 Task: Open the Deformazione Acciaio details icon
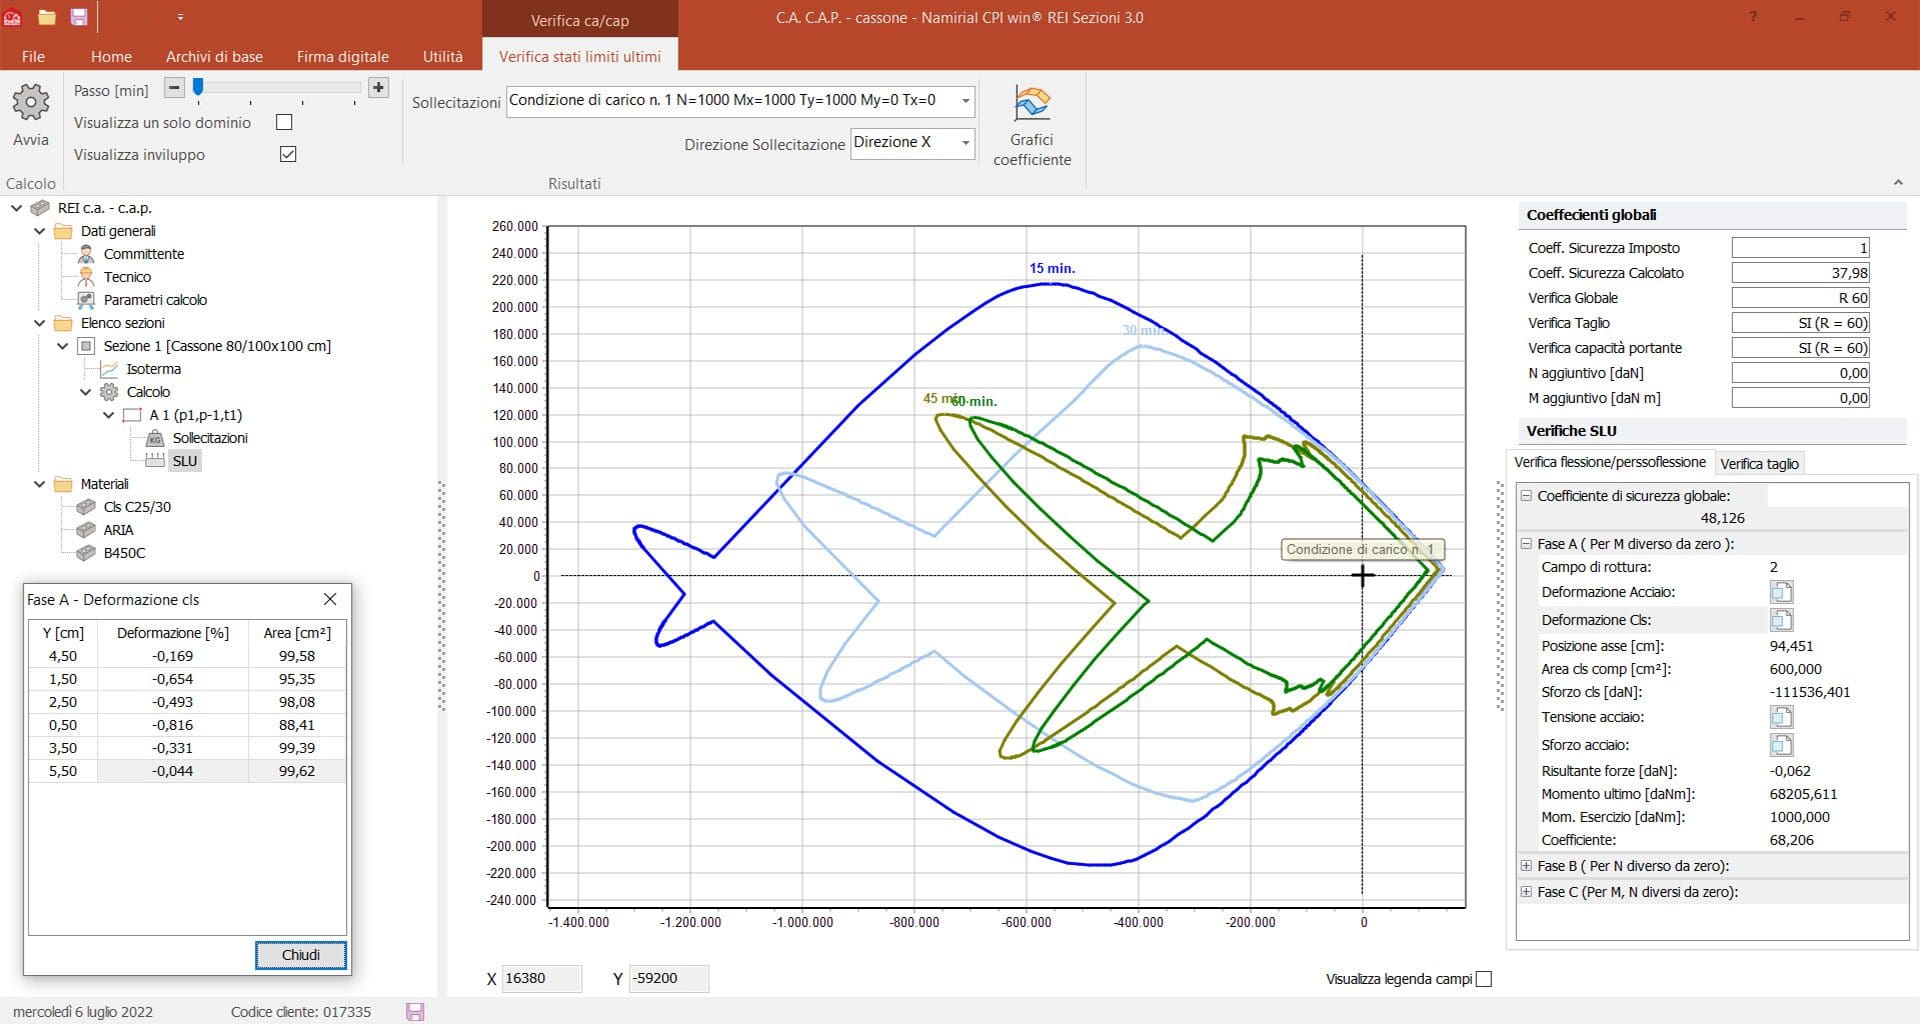1781,592
